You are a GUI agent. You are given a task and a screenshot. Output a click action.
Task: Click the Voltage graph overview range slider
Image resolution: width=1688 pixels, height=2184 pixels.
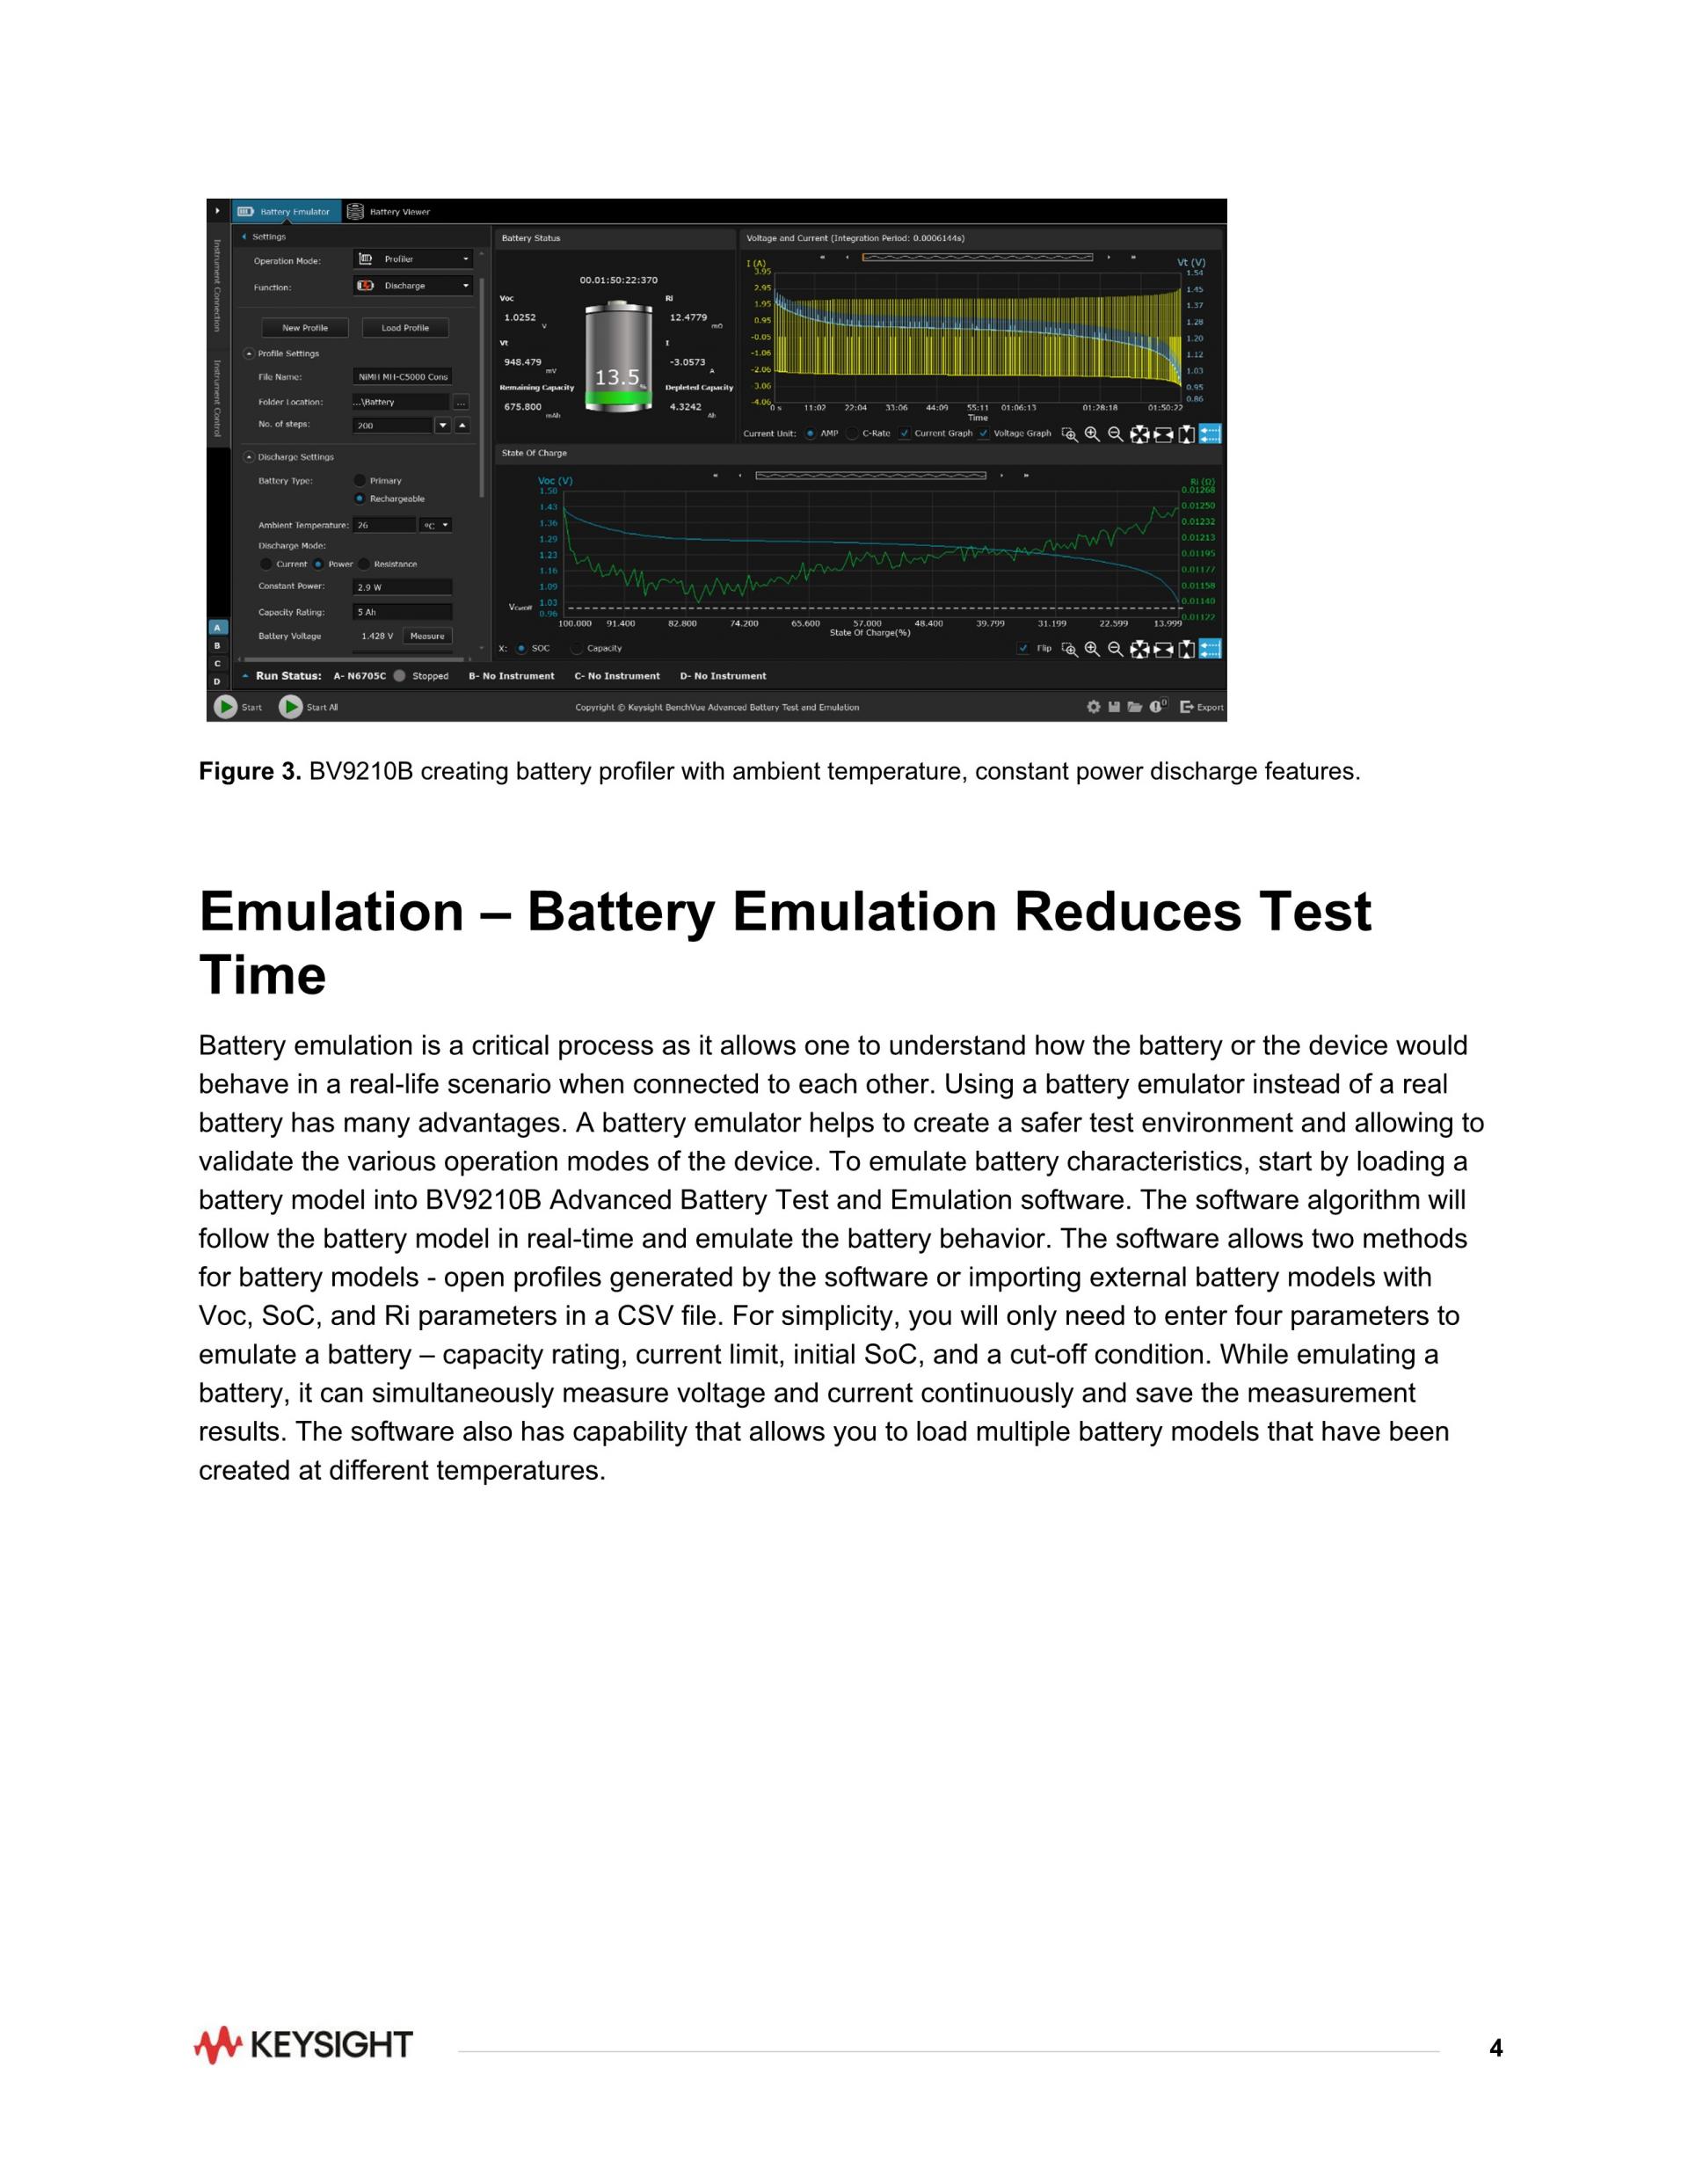977,257
